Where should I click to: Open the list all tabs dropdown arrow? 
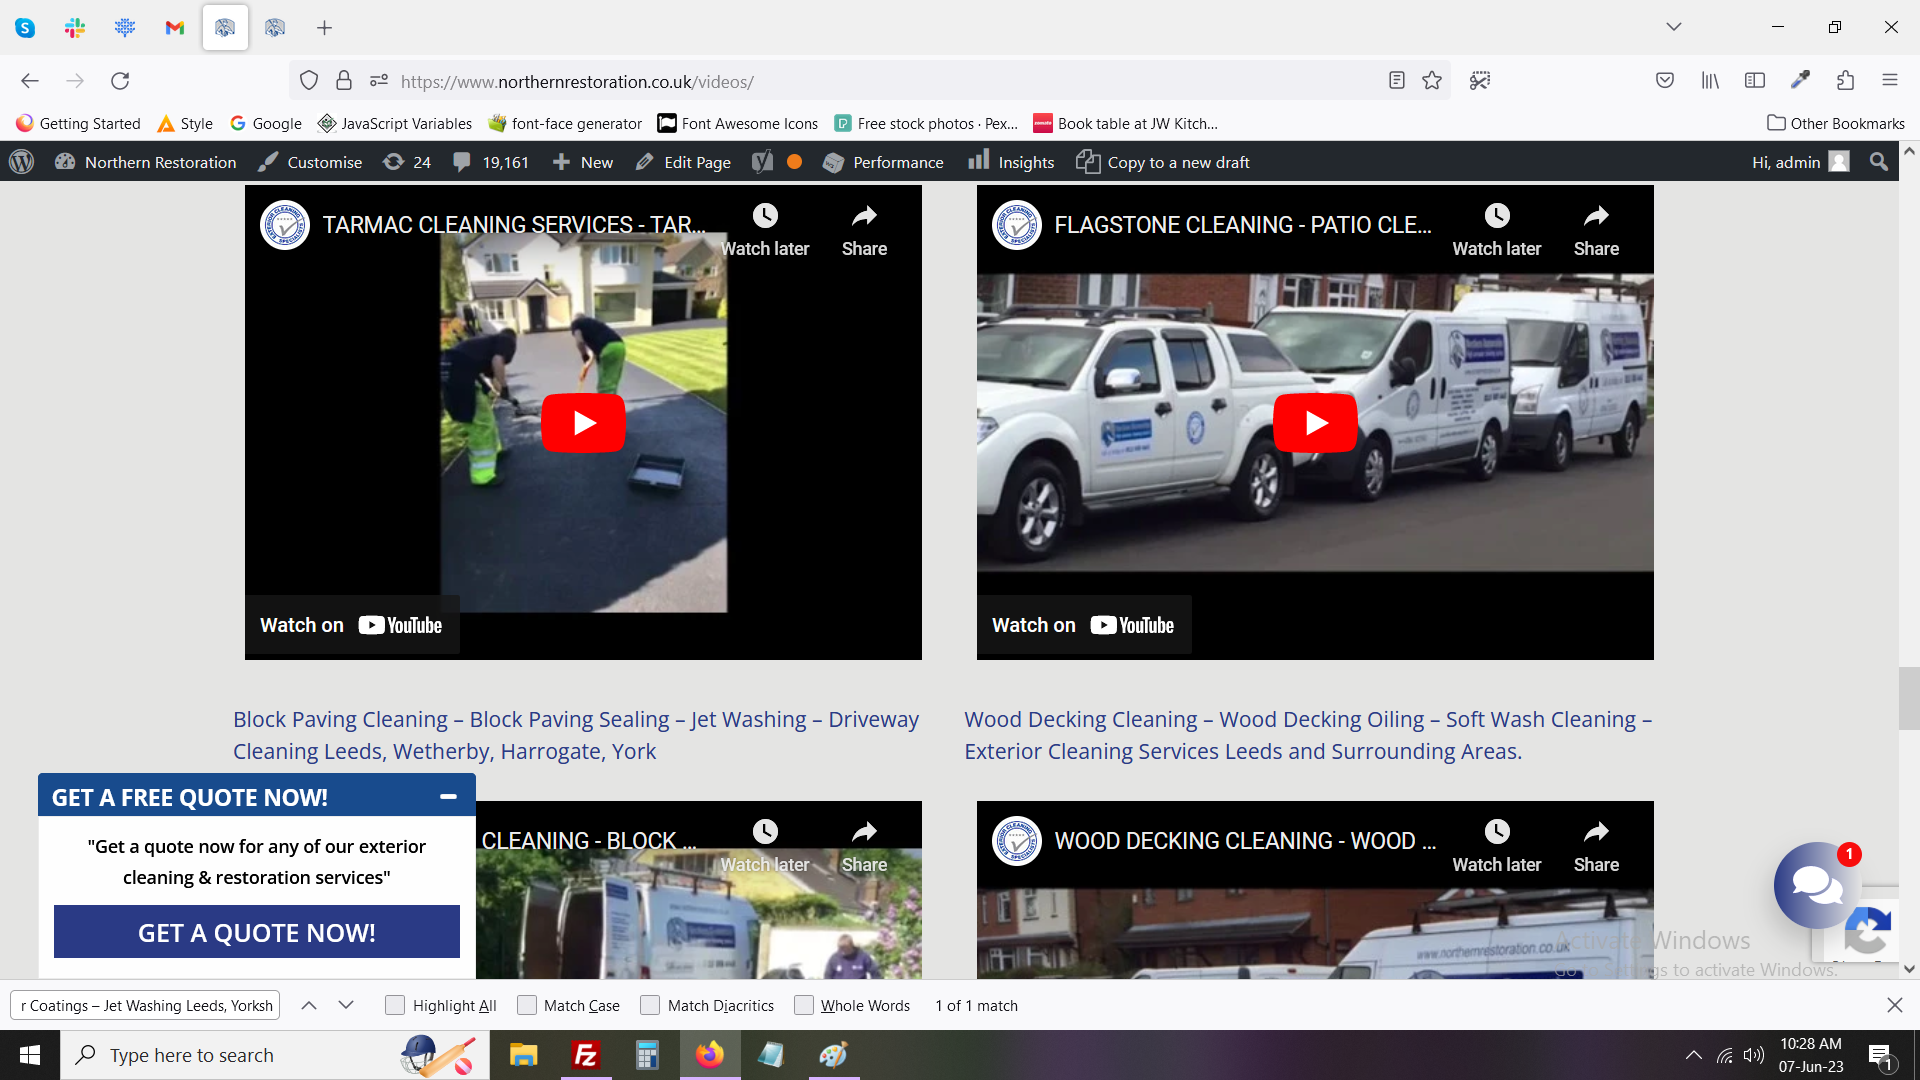(x=1674, y=27)
